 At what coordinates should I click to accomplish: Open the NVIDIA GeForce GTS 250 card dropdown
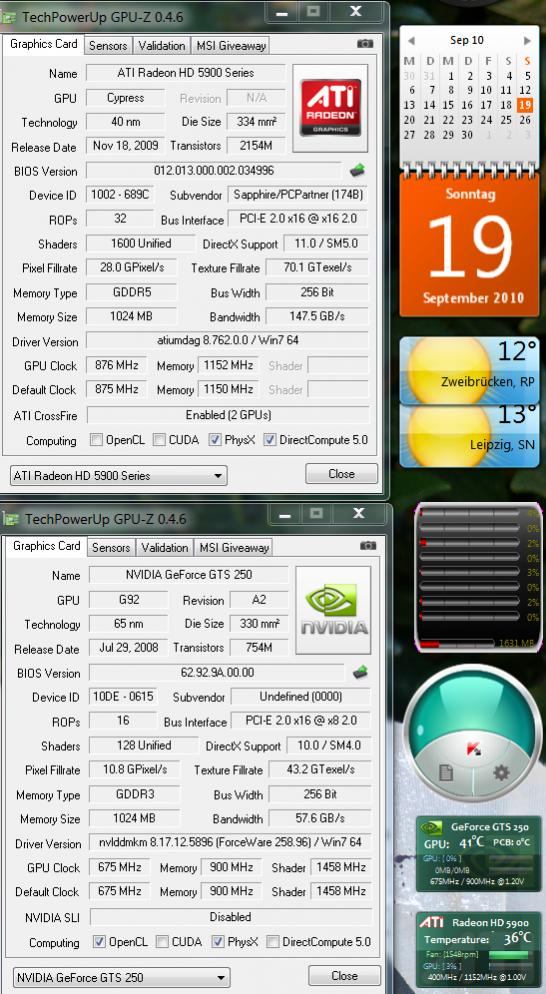121,978
